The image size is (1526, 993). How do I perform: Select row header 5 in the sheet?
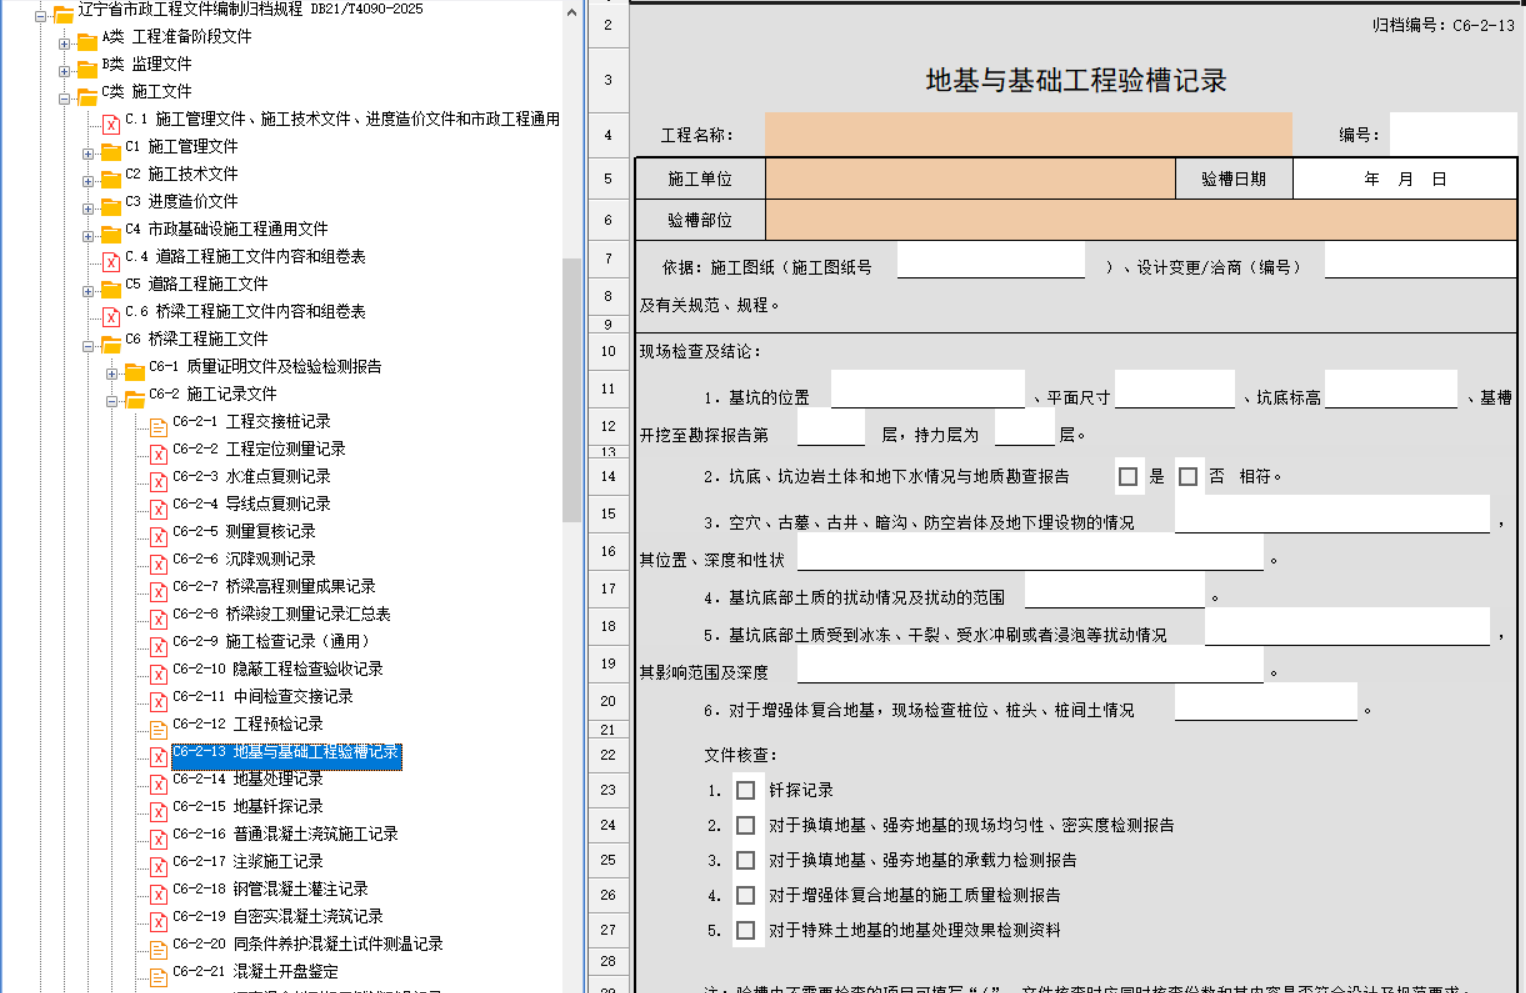(x=608, y=179)
